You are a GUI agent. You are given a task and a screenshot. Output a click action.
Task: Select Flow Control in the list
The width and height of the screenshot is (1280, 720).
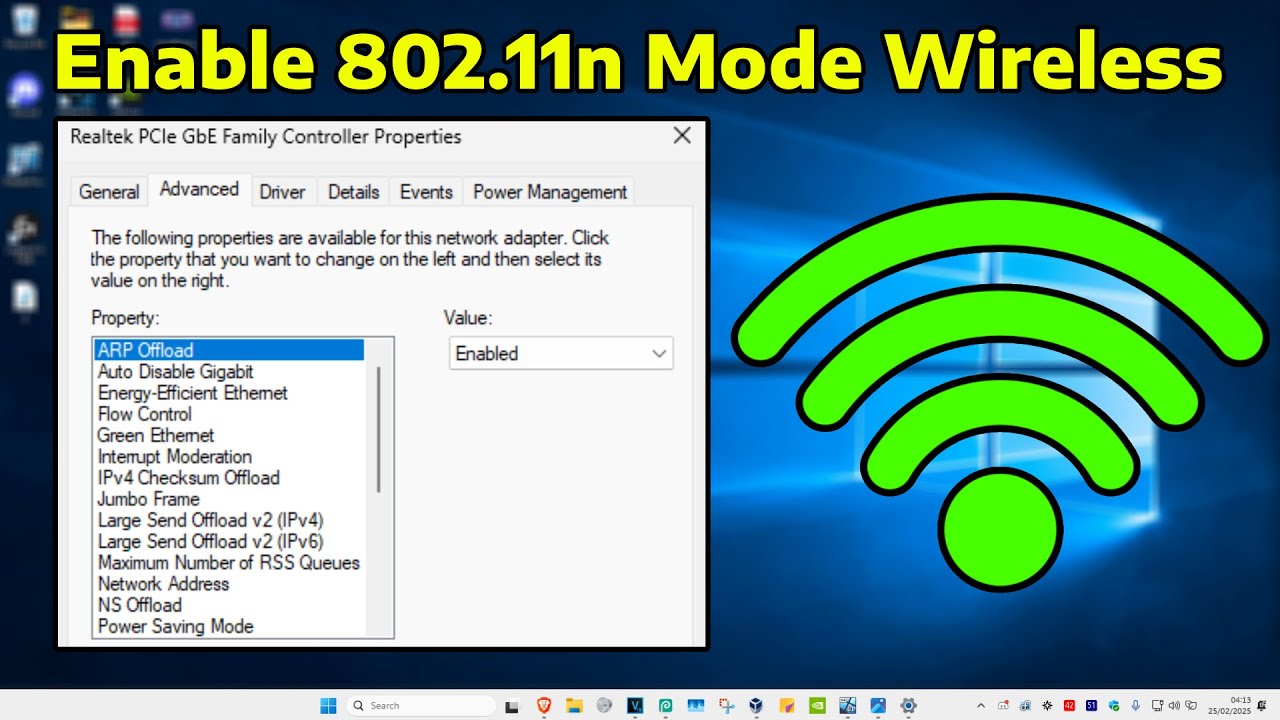click(145, 414)
